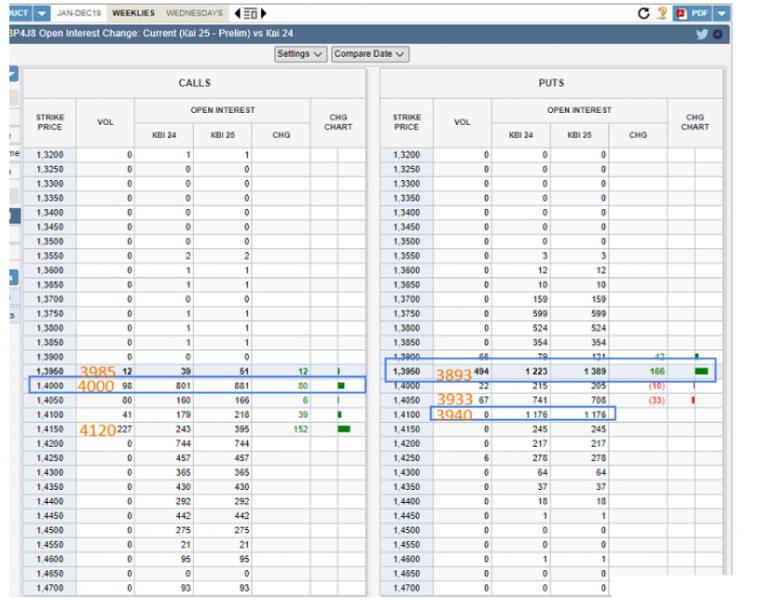
Task: Select Puts strike price 1,4100
Action: pos(407,415)
